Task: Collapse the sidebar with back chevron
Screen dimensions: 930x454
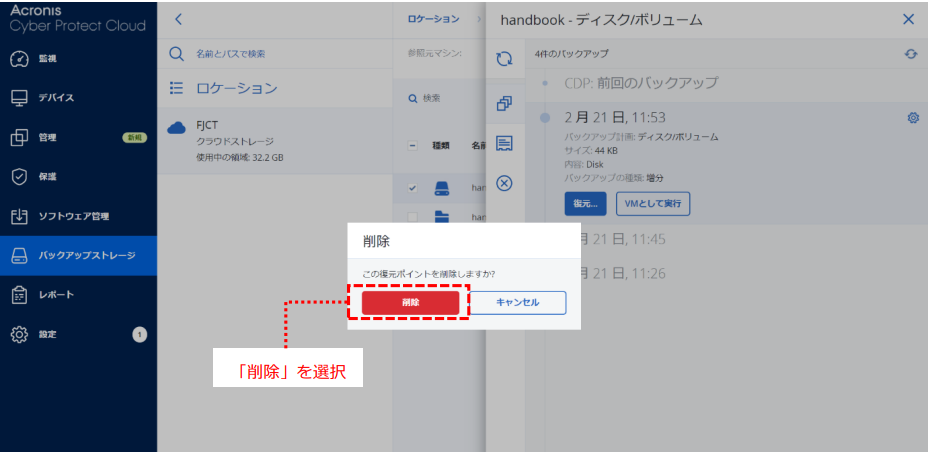Action: pyautogui.click(x=178, y=19)
